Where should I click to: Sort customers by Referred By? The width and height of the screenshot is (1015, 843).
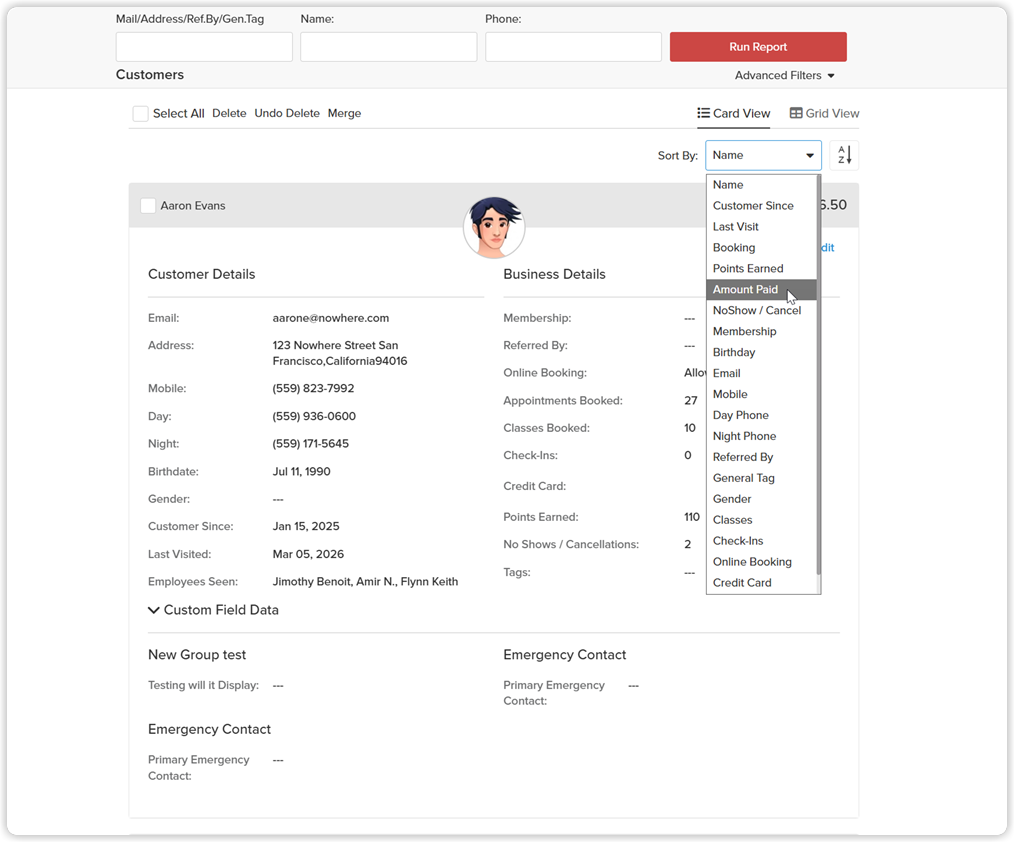761,457
